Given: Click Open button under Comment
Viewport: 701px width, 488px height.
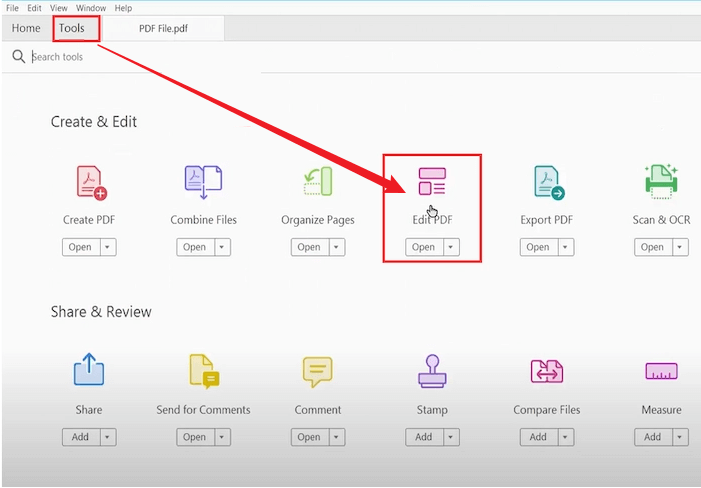Looking at the screenshot, I should 309,437.
